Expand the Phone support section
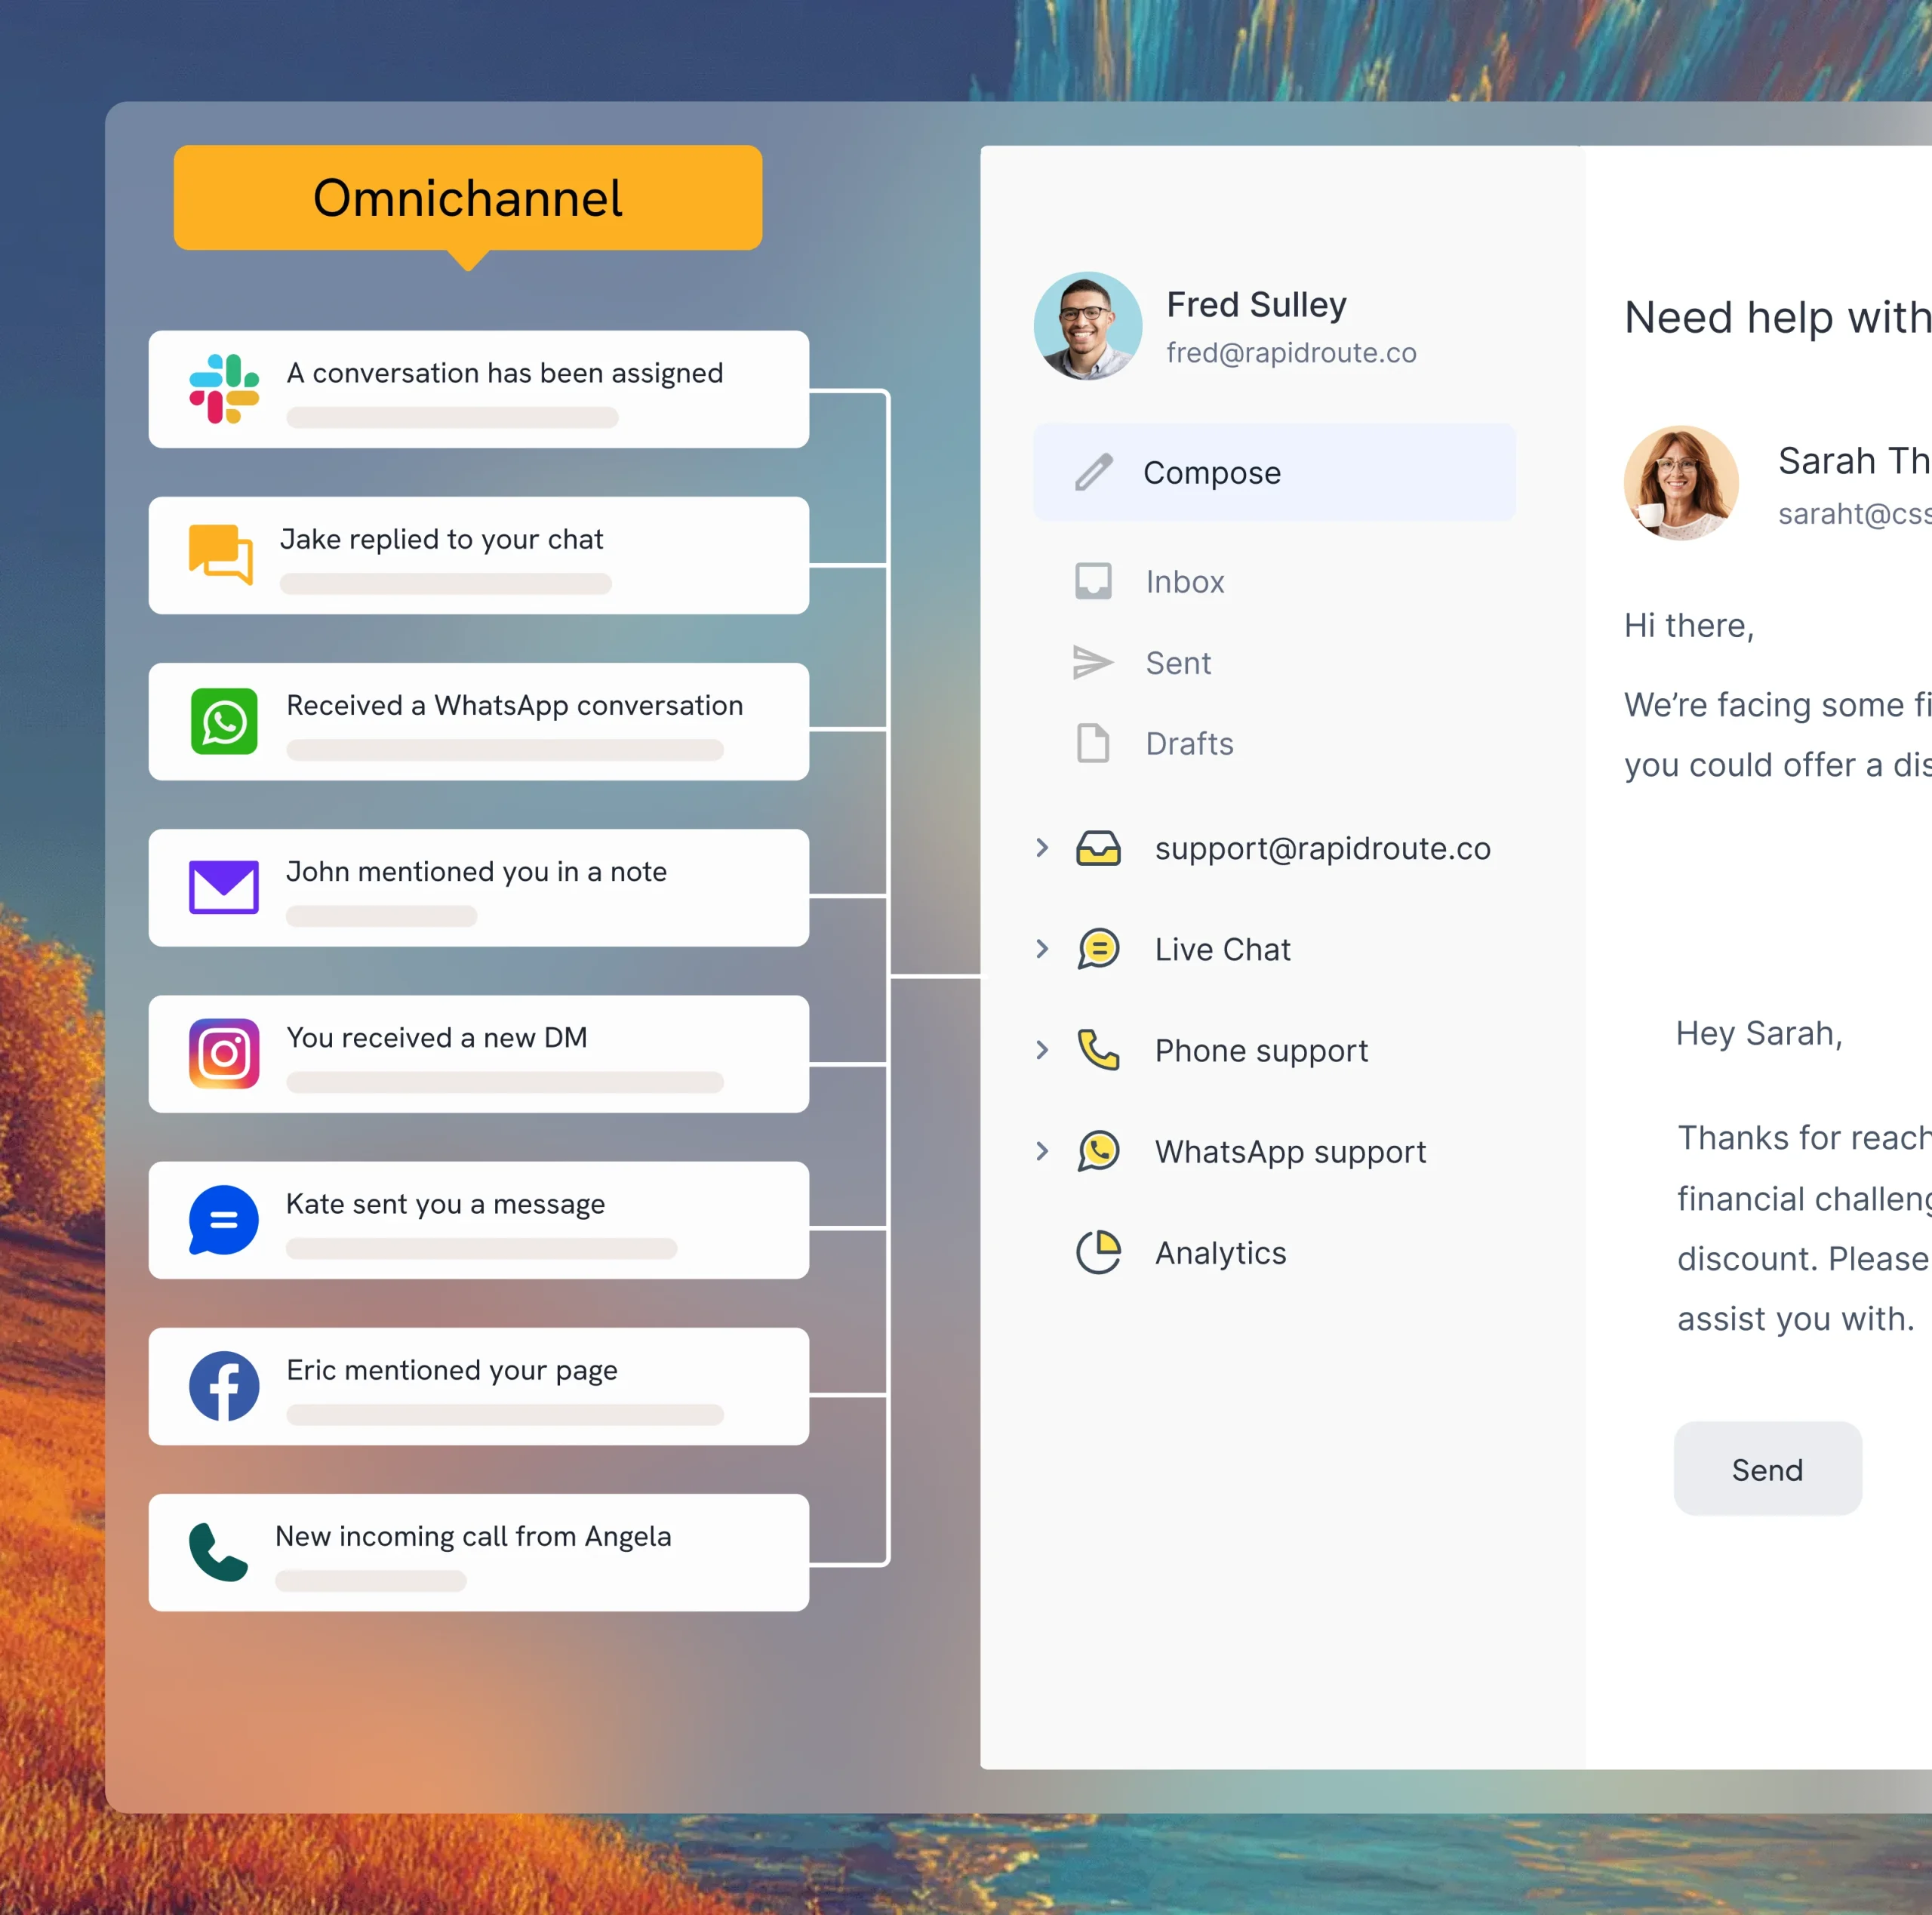This screenshot has height=1915, width=1932. [x=1042, y=1050]
